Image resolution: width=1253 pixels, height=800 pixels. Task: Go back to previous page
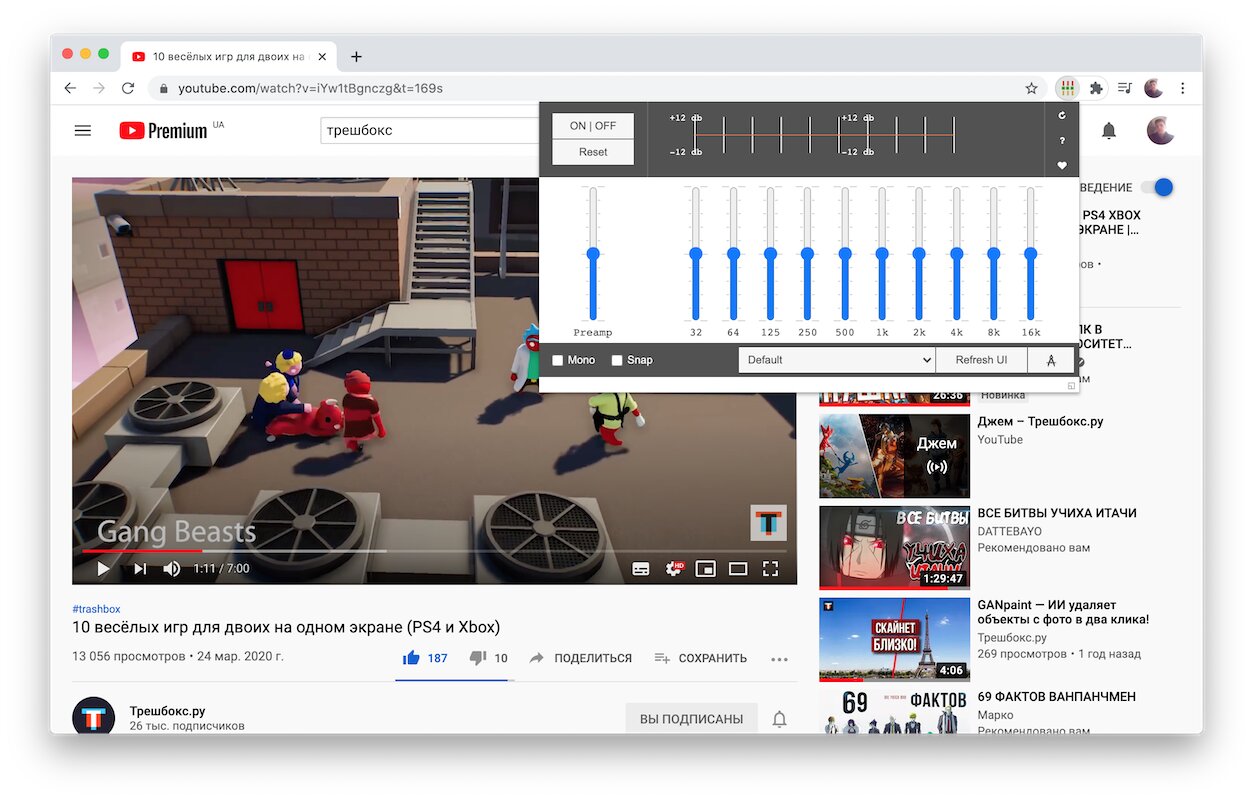click(70, 88)
